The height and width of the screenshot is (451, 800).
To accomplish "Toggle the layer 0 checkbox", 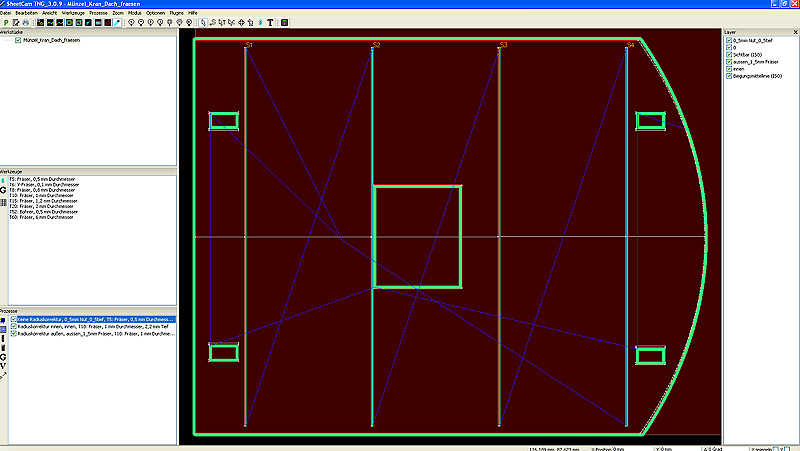I will [x=729, y=47].
